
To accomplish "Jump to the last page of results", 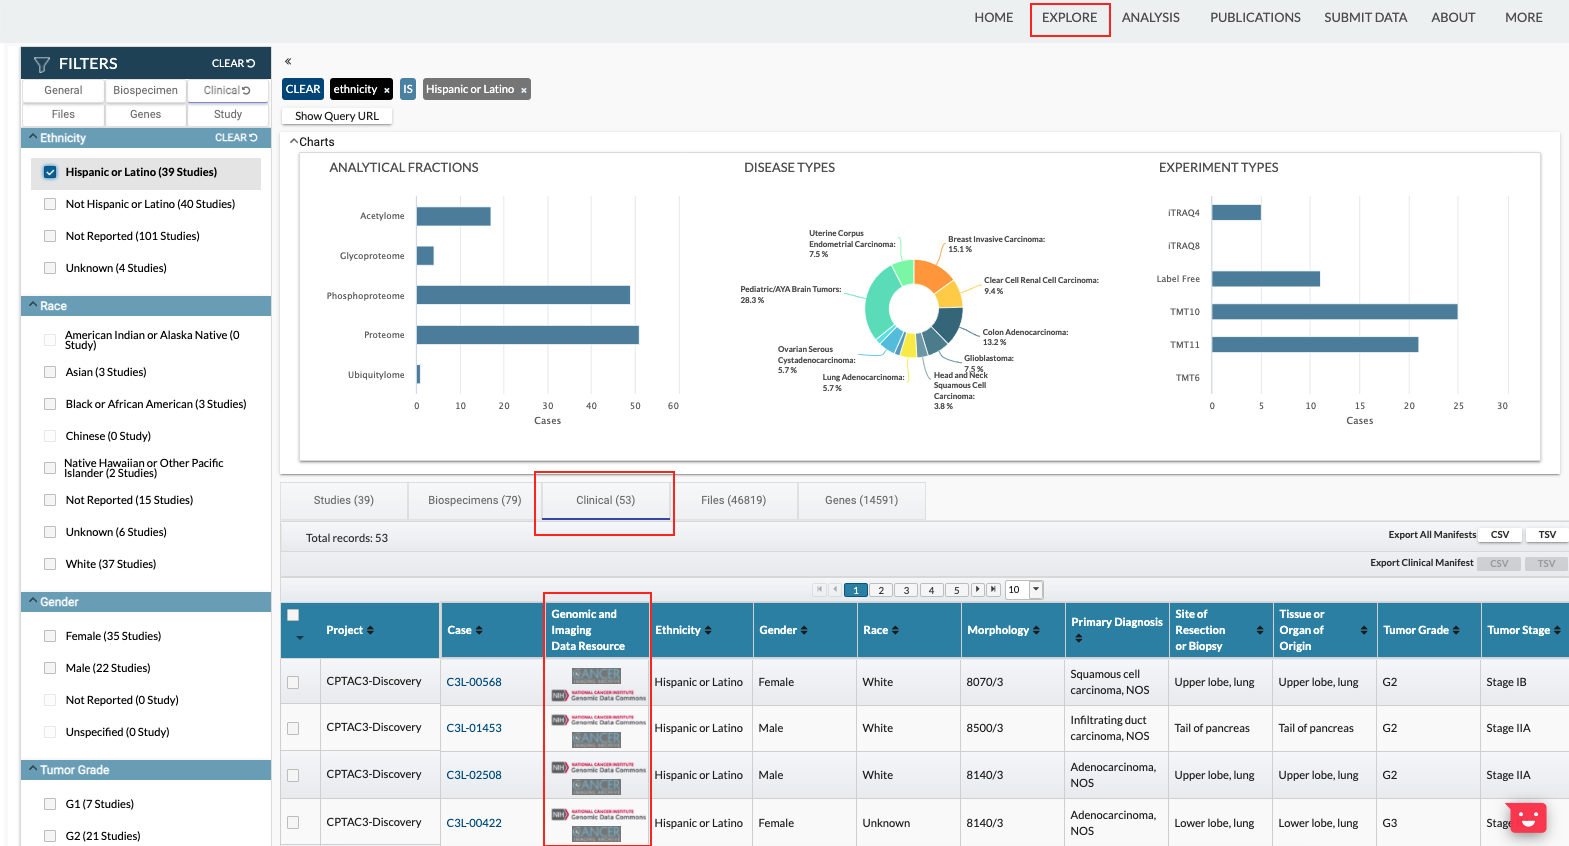I will tap(993, 590).
